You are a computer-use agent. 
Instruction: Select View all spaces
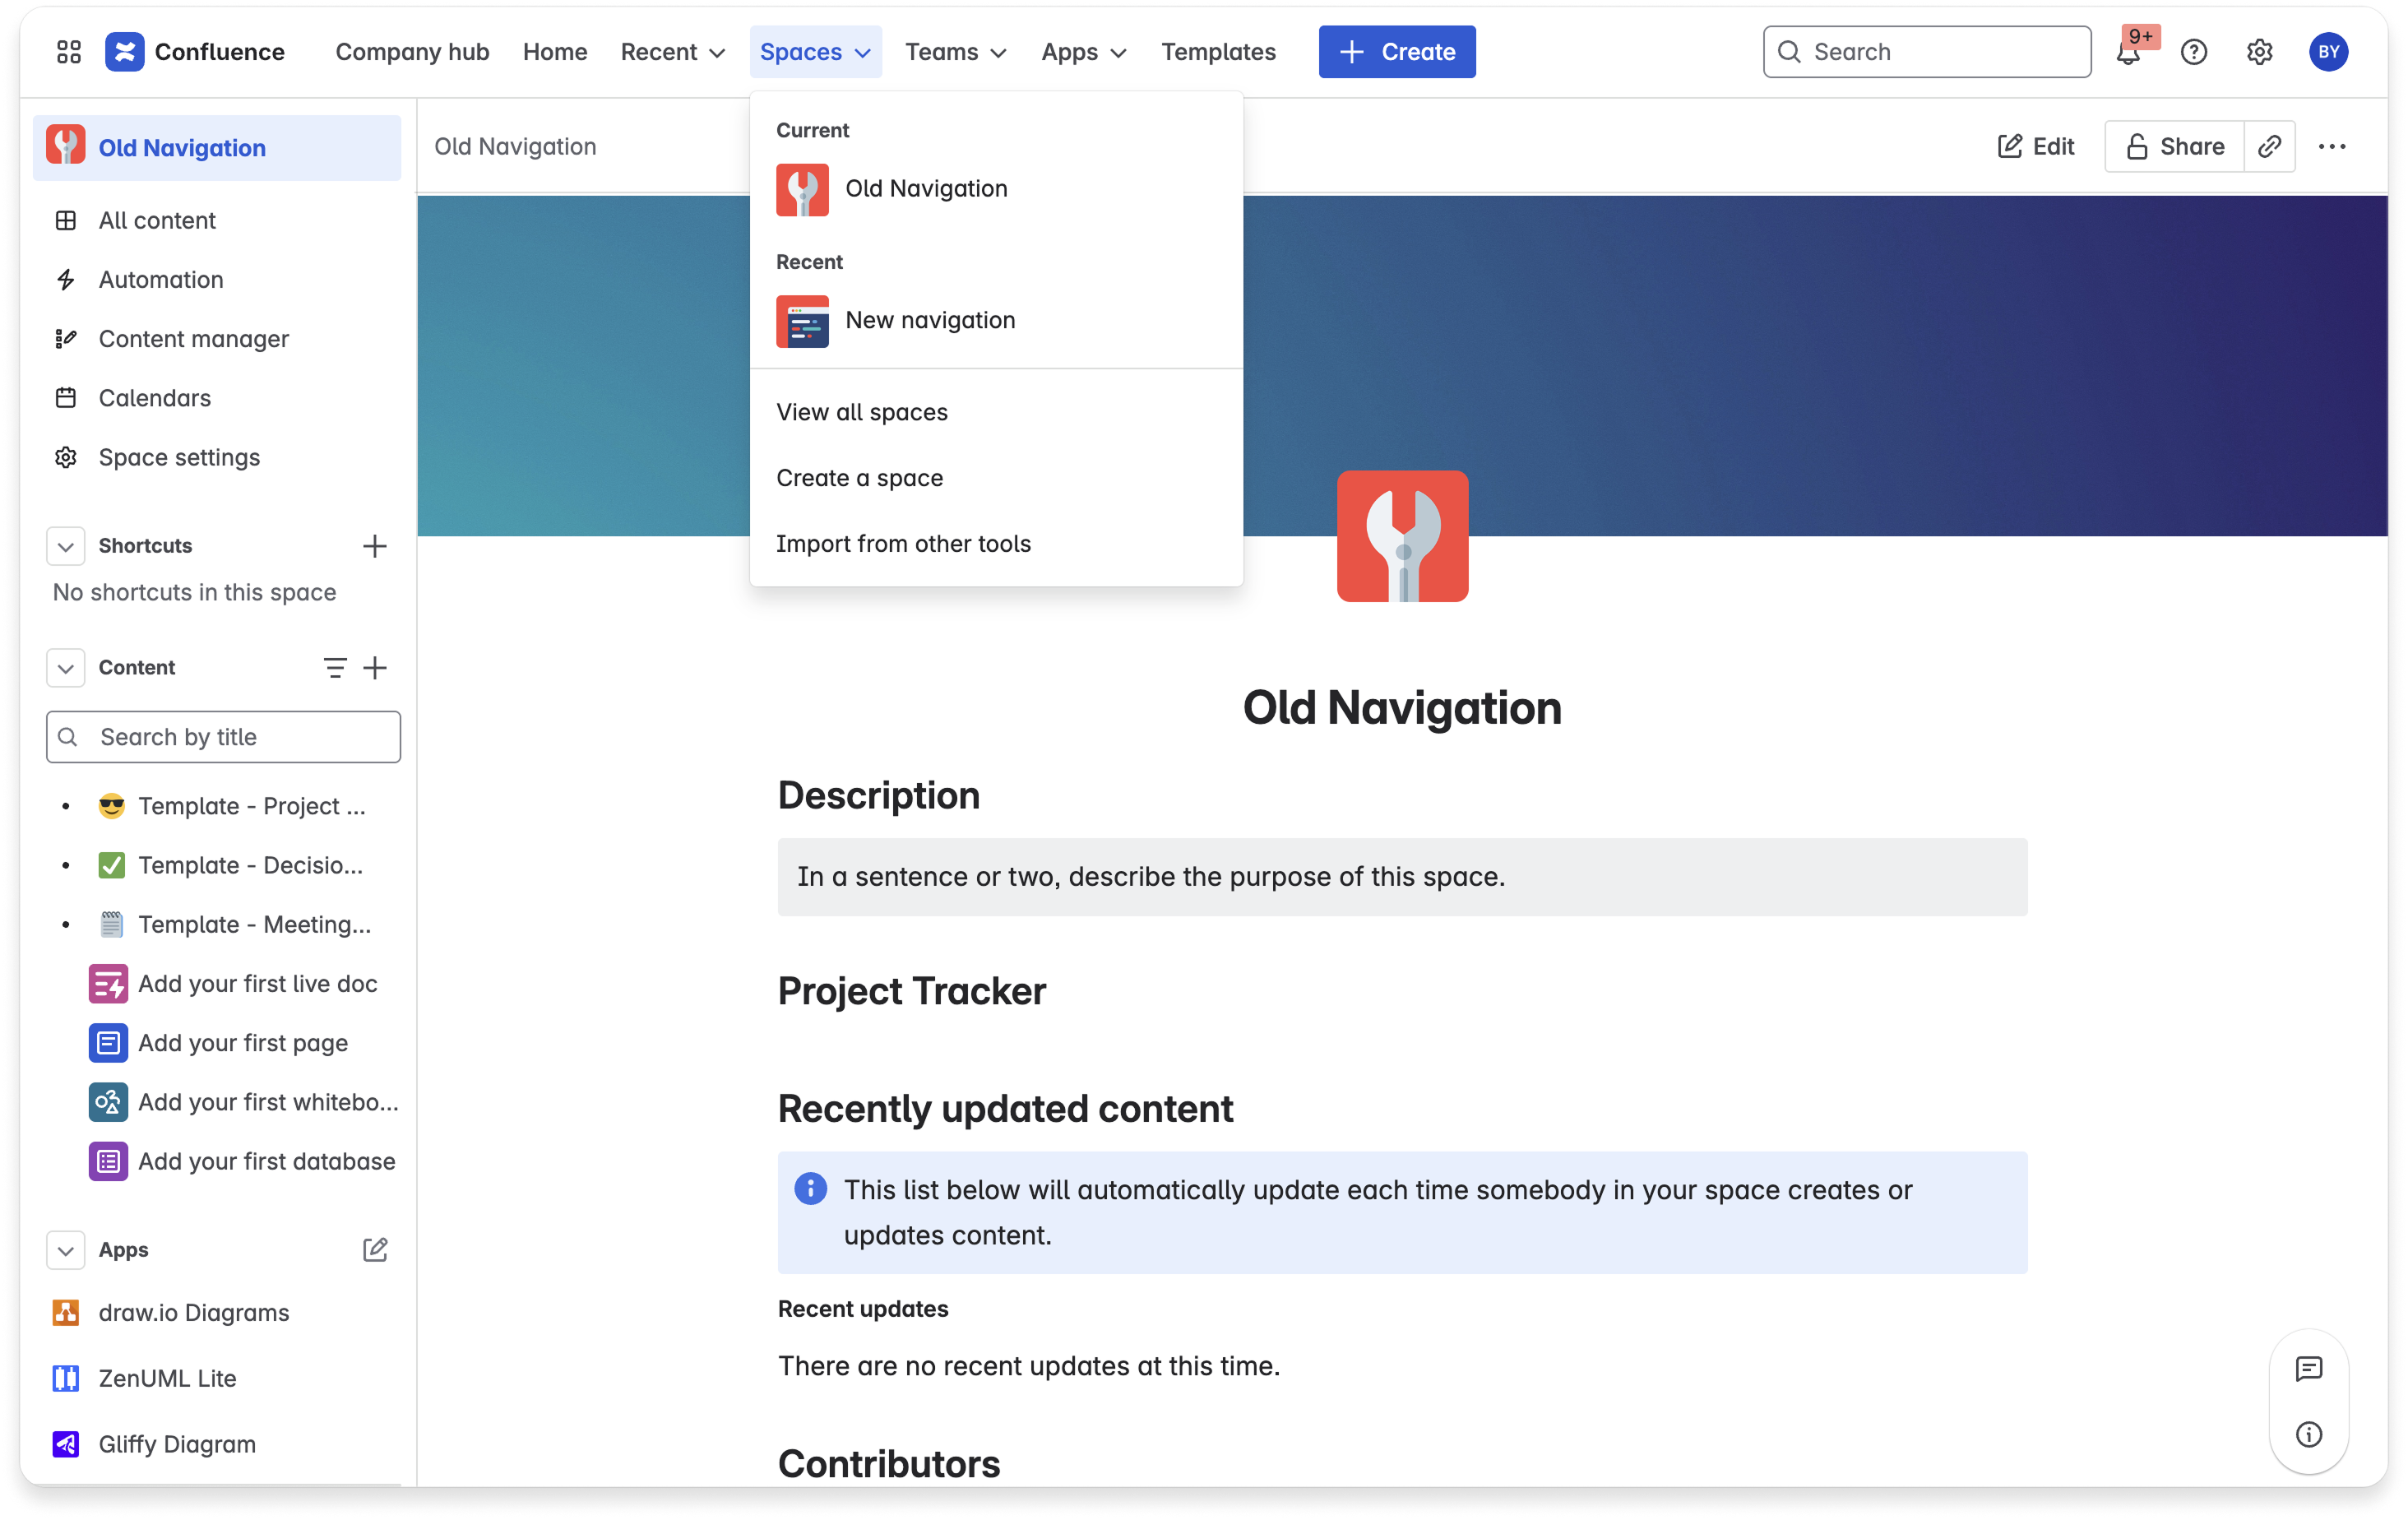862,412
